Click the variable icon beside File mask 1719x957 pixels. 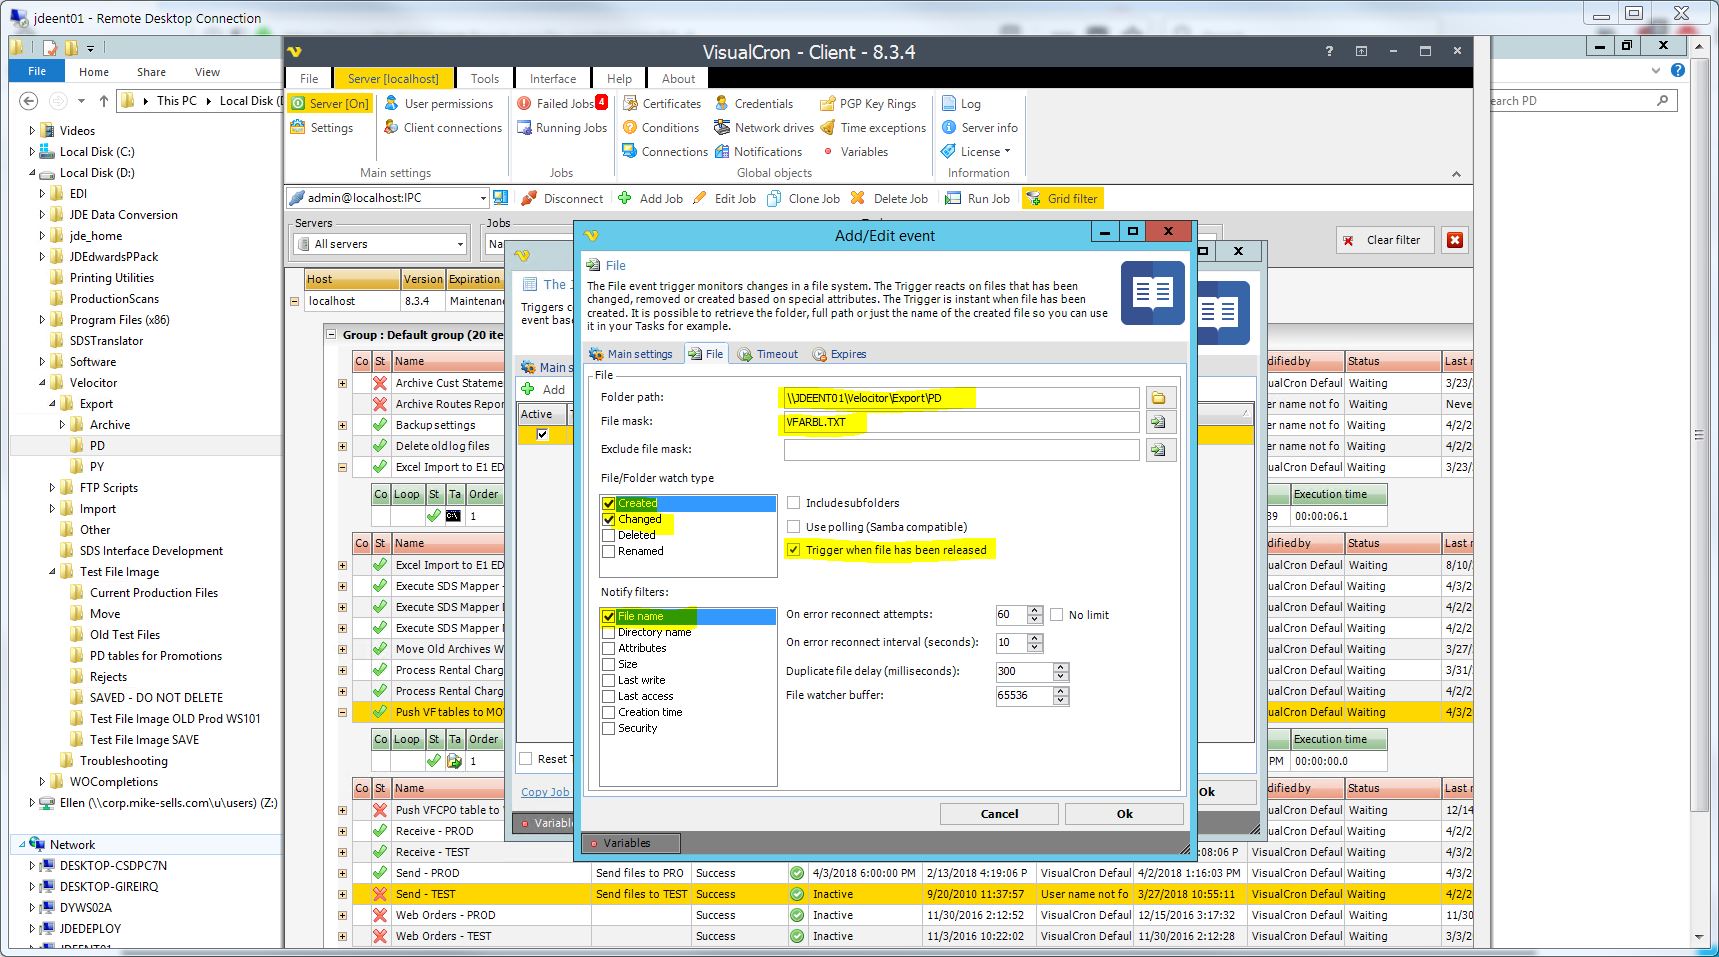click(x=1159, y=423)
